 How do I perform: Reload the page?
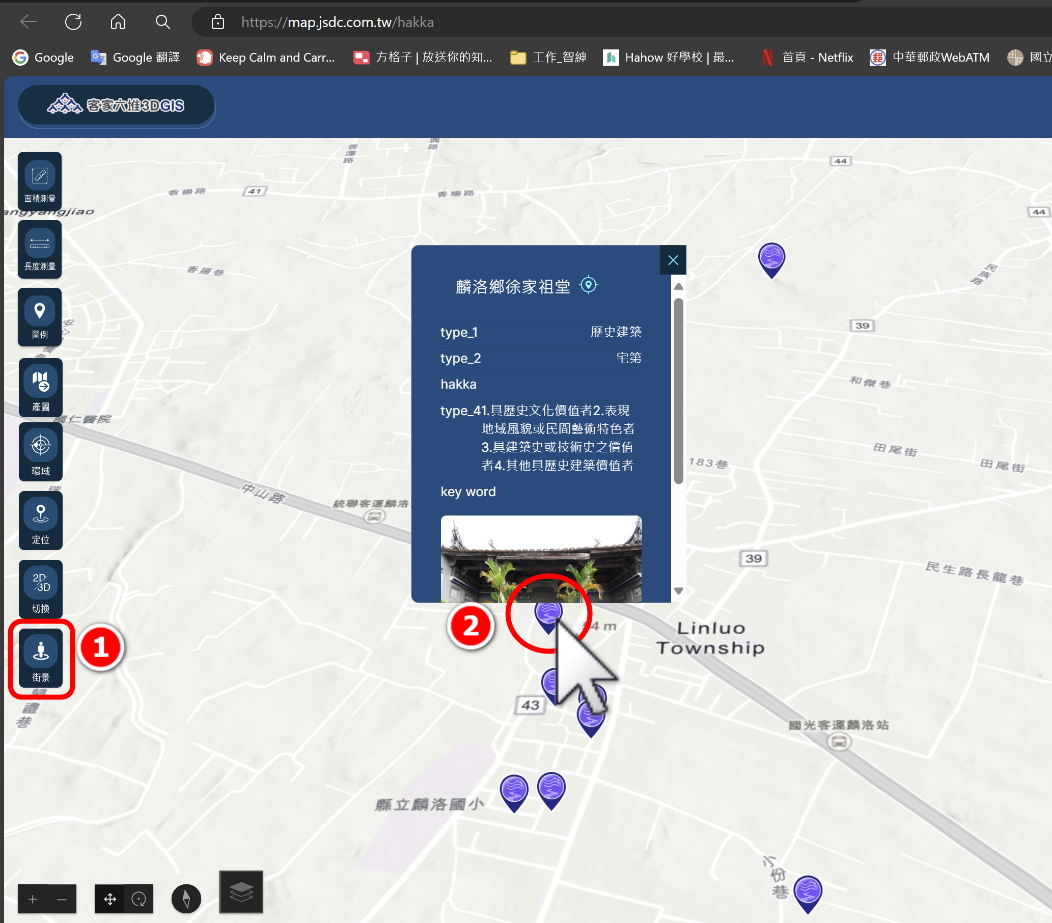[73, 22]
